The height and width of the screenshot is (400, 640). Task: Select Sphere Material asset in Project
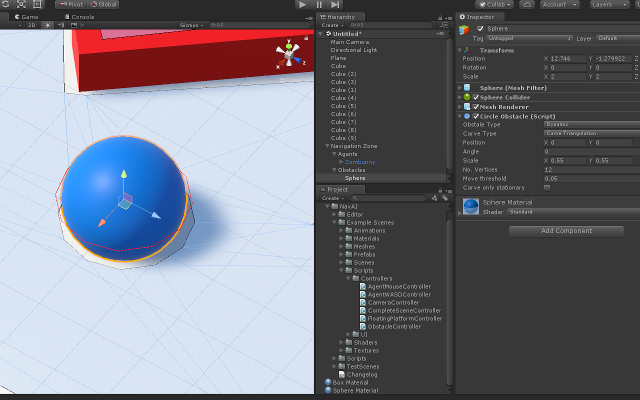tap(355, 391)
